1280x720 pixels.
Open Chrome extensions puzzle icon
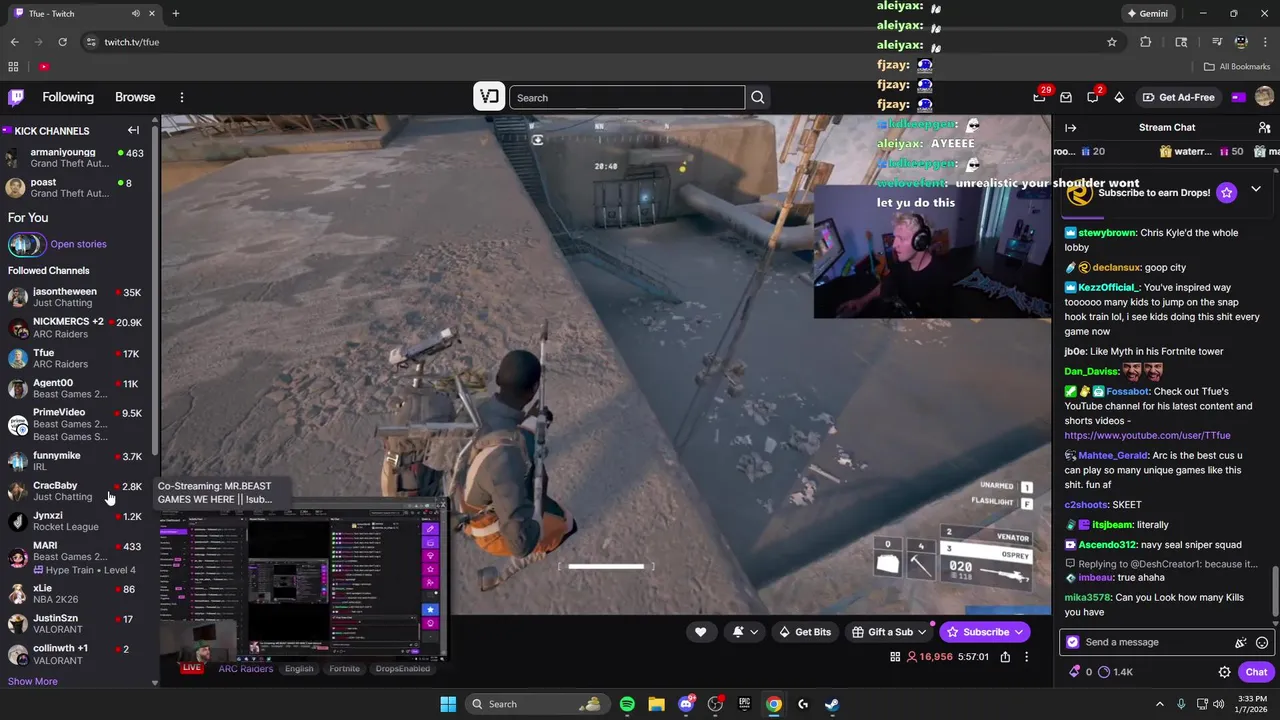pyautogui.click(x=1146, y=42)
